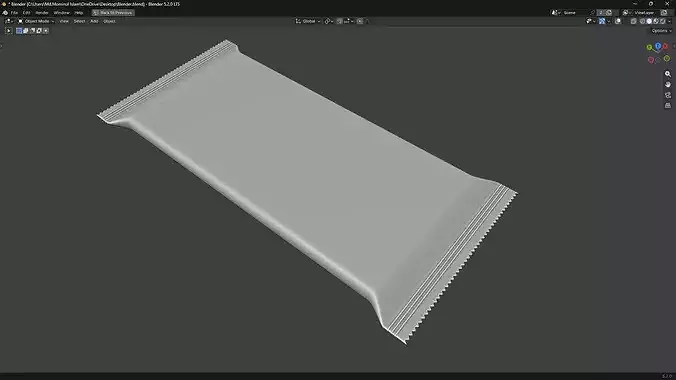Open the Blender logo app menu
The height and width of the screenshot is (380, 676).
(x=5, y=13)
